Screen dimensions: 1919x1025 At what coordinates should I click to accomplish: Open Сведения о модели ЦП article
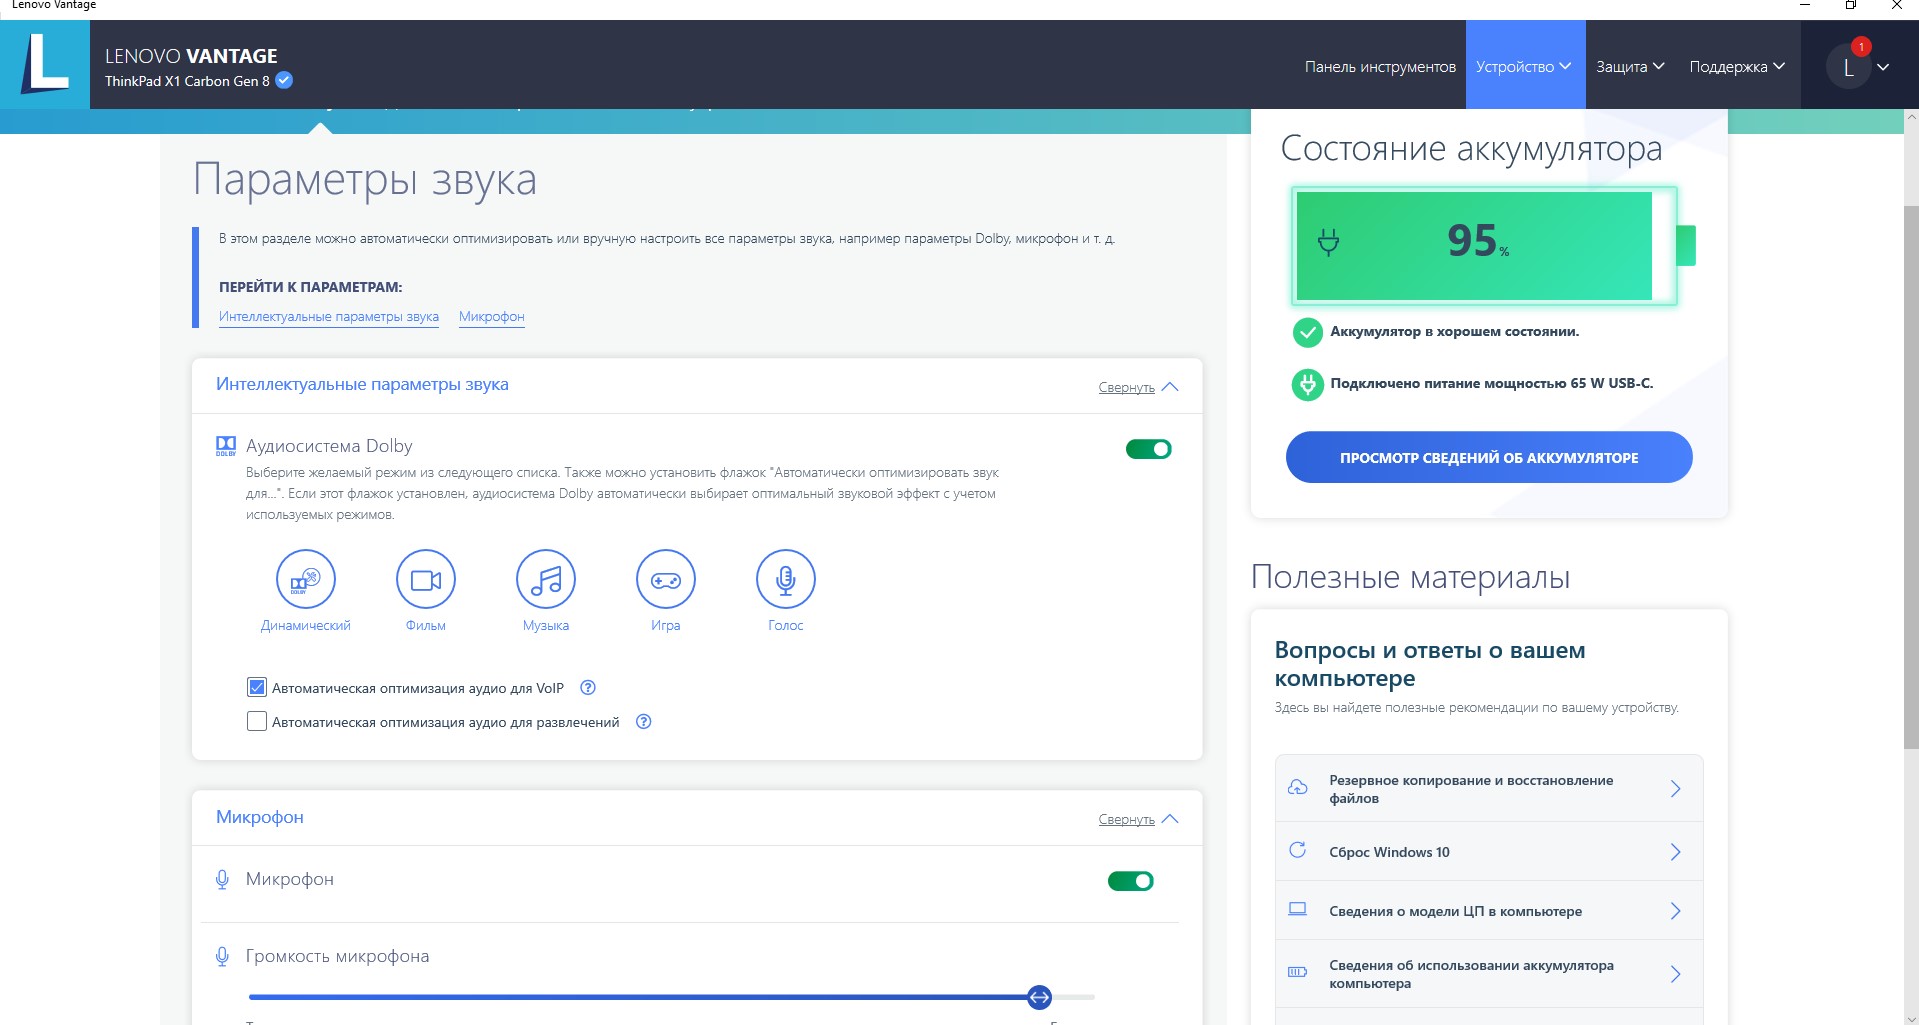click(x=1489, y=911)
